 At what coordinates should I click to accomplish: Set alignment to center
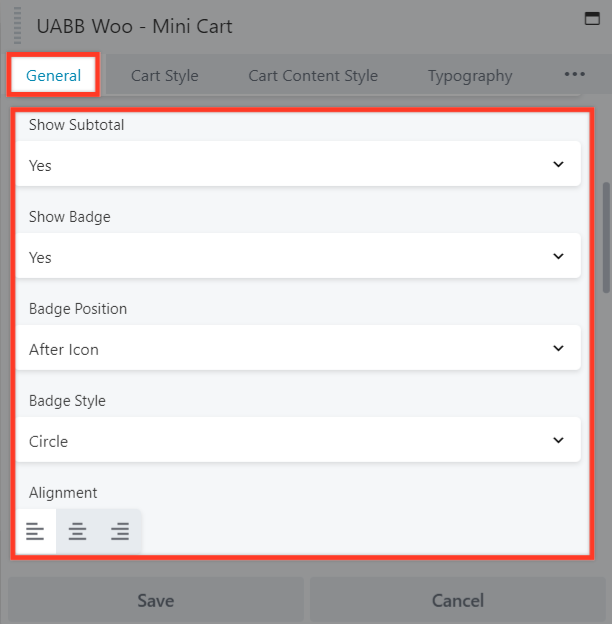[x=77, y=532]
